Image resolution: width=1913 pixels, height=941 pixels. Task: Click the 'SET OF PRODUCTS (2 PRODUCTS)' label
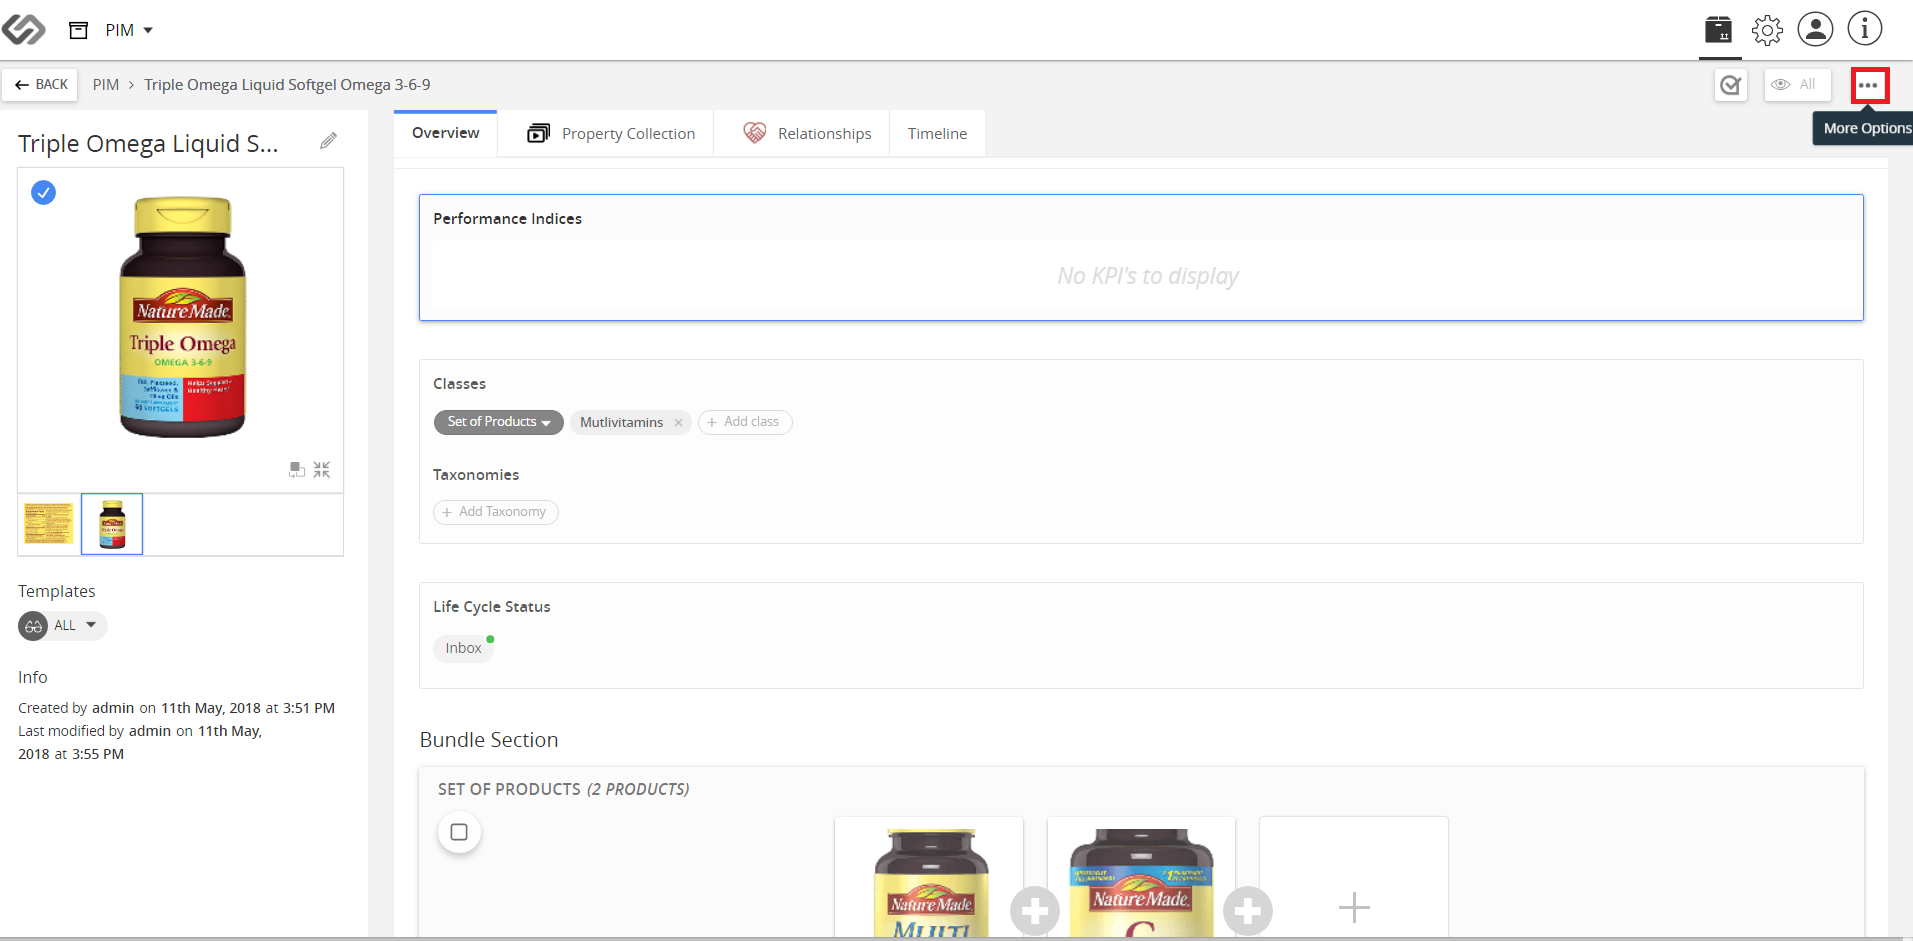[563, 789]
